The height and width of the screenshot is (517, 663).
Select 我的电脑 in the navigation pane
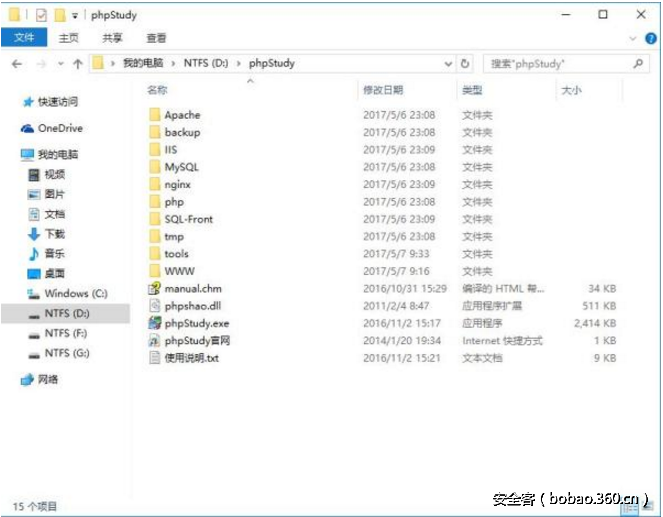(x=49, y=154)
